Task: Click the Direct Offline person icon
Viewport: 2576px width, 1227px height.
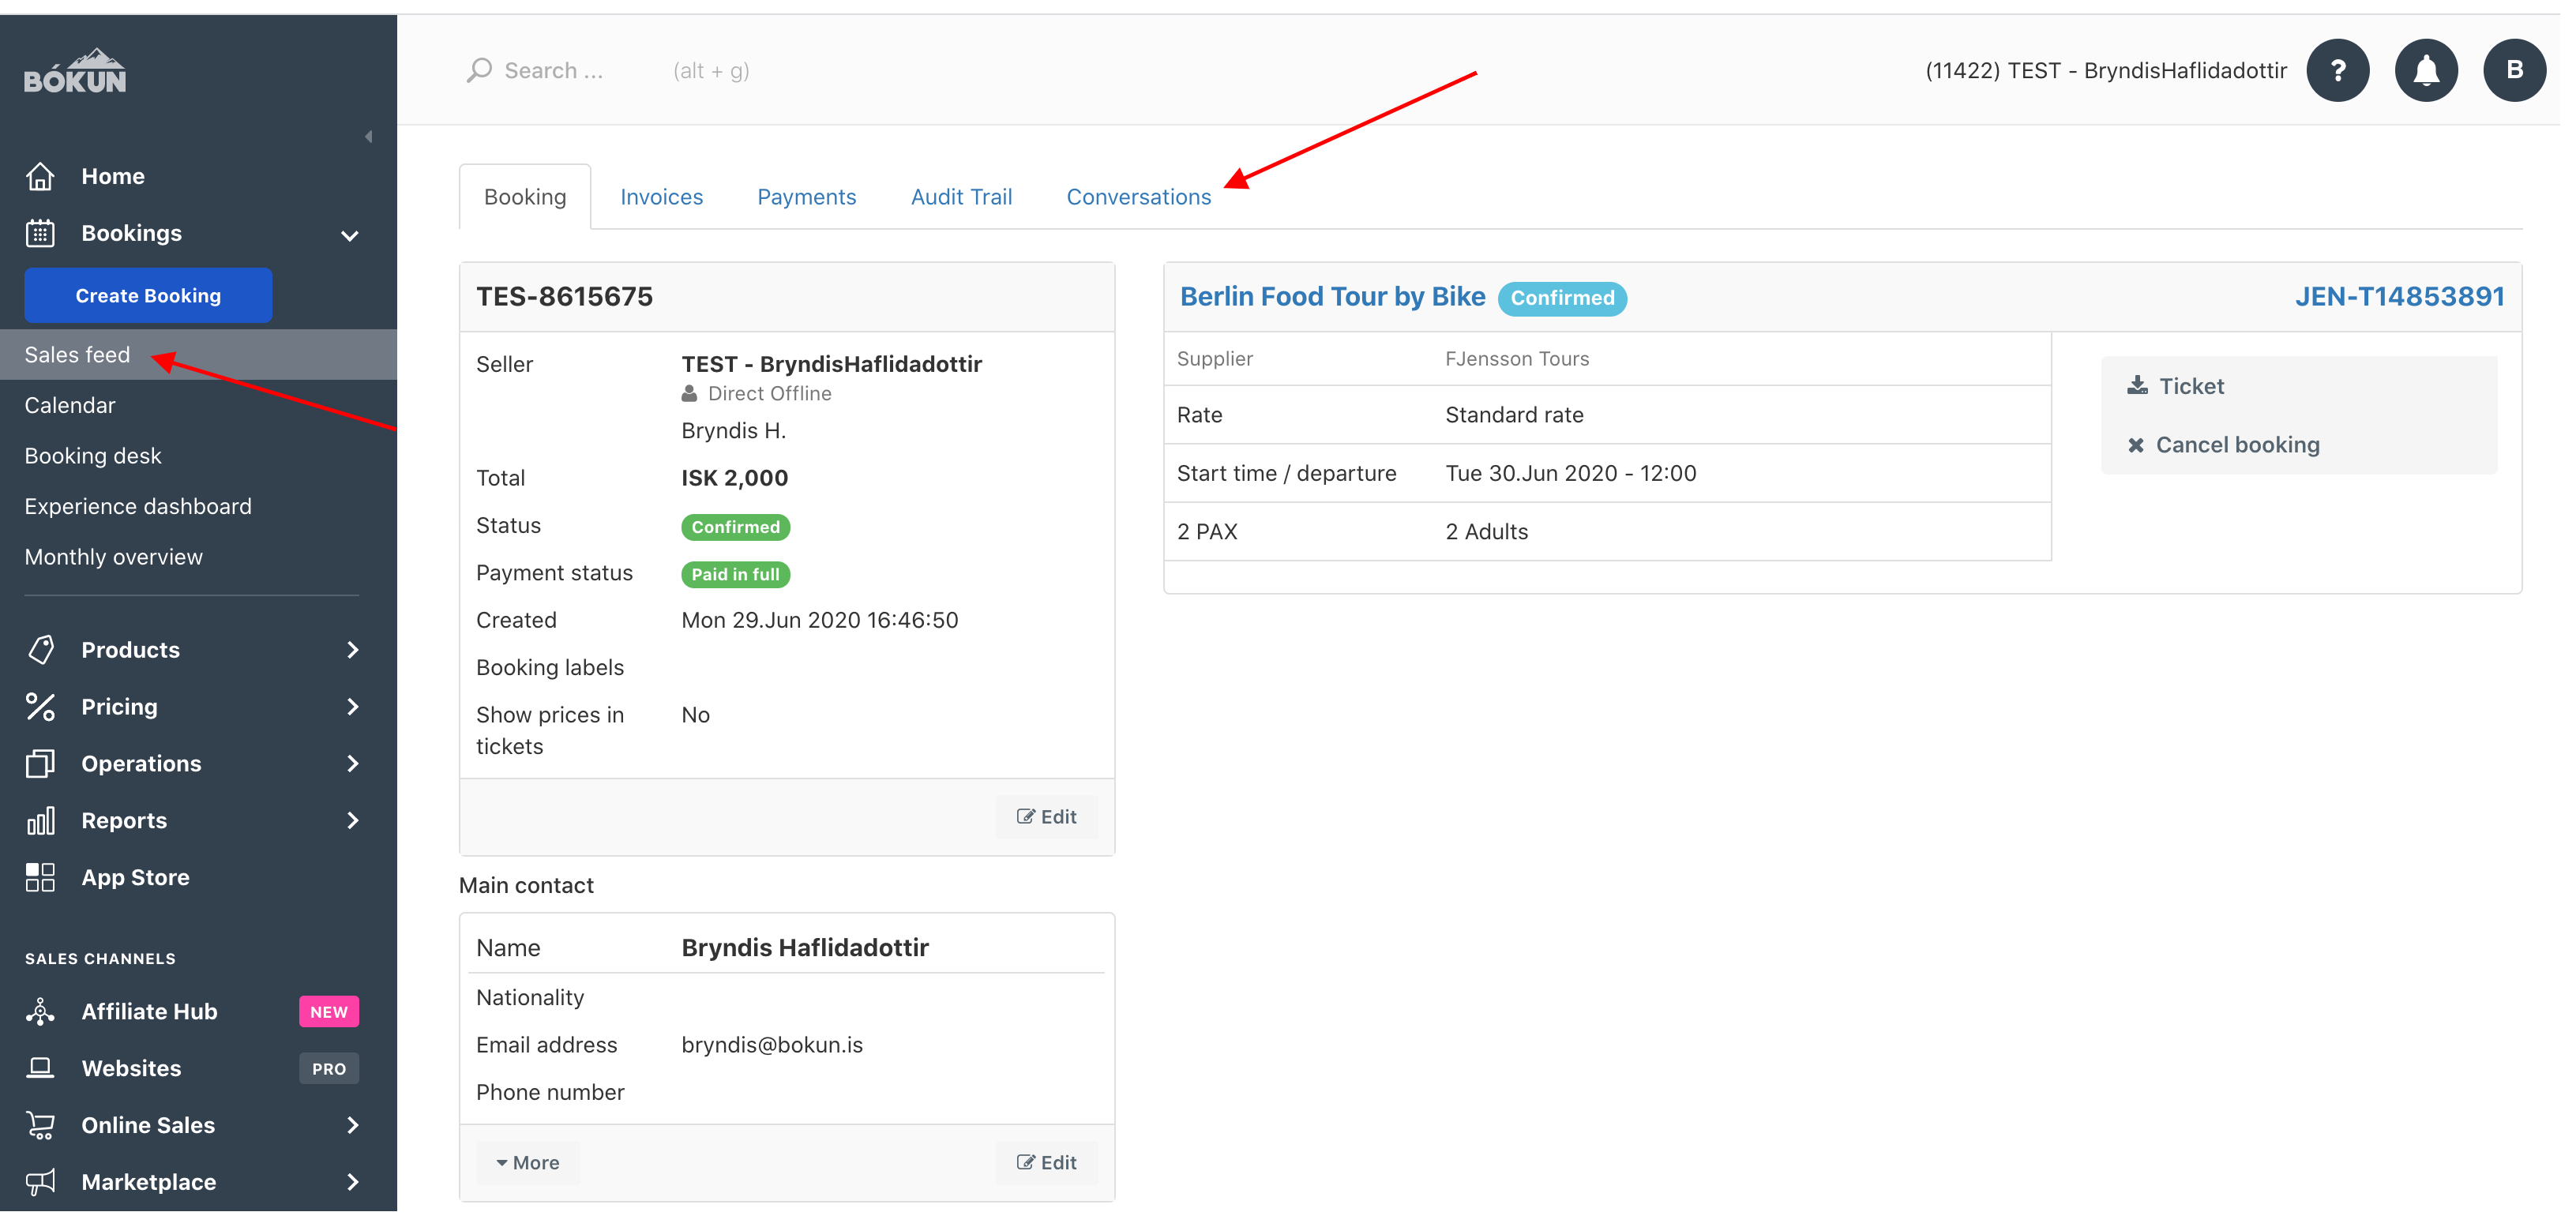Action: click(x=690, y=394)
